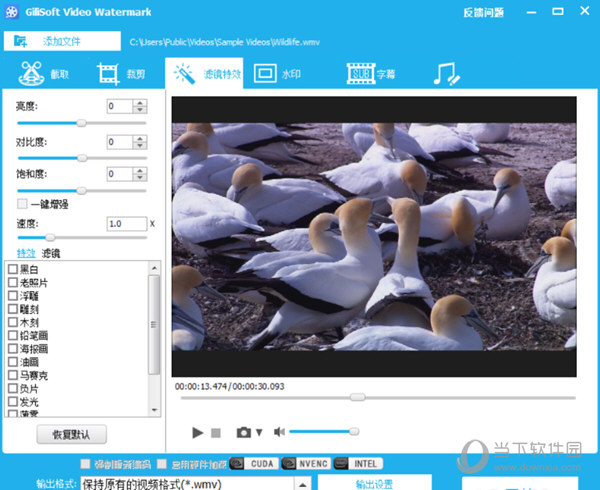Click the watermark rectangle icon

point(265,73)
